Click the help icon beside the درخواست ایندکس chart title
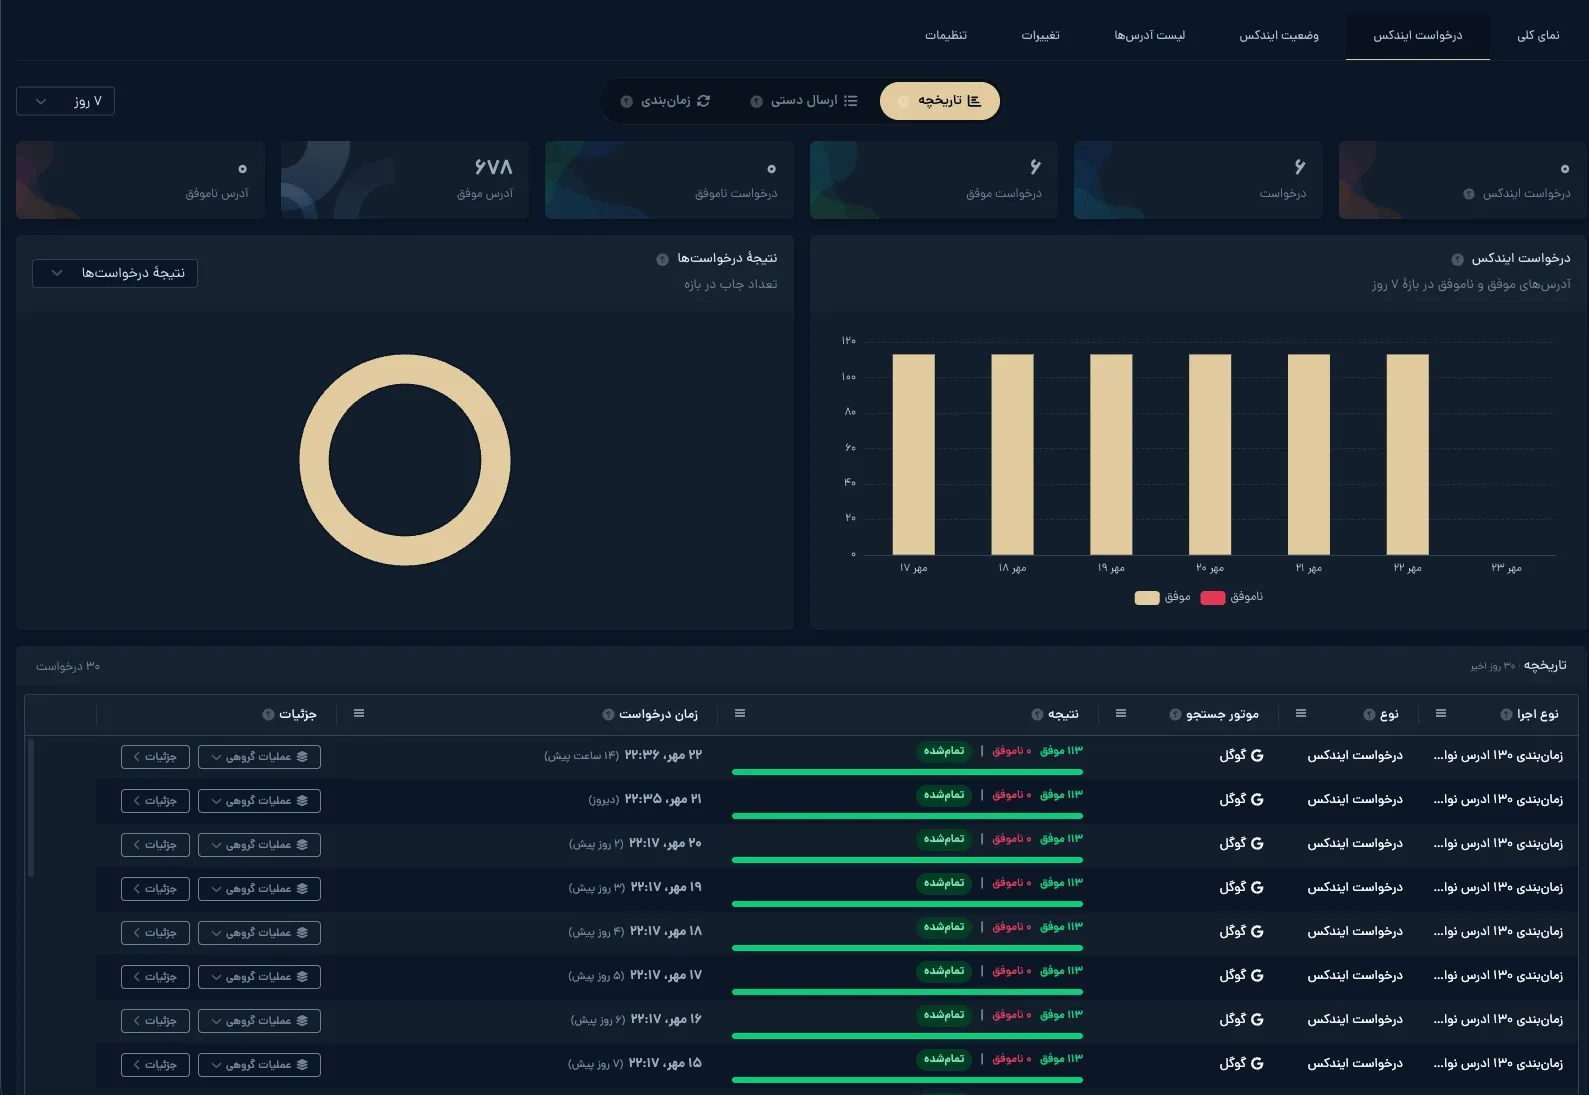The width and height of the screenshot is (1589, 1095). [x=1458, y=259]
